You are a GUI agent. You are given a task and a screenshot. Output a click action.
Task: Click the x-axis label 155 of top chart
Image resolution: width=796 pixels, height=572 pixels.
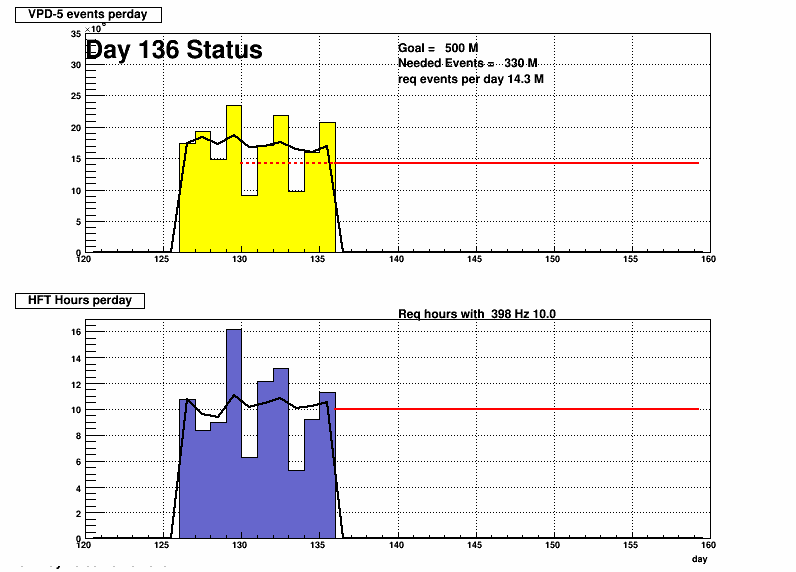[630, 259]
